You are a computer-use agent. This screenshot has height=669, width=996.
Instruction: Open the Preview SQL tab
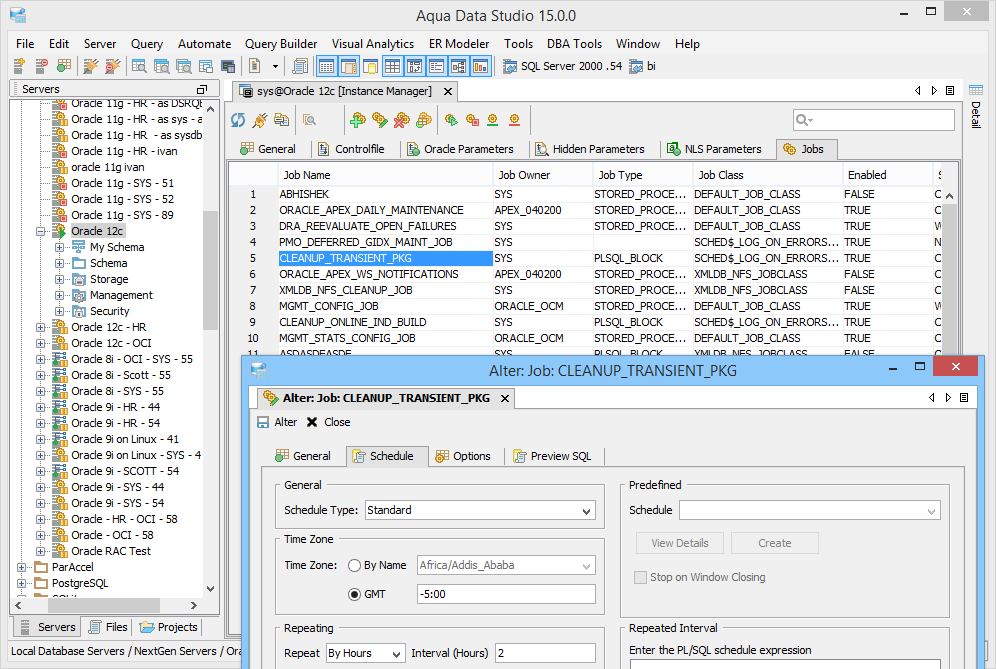tap(553, 456)
